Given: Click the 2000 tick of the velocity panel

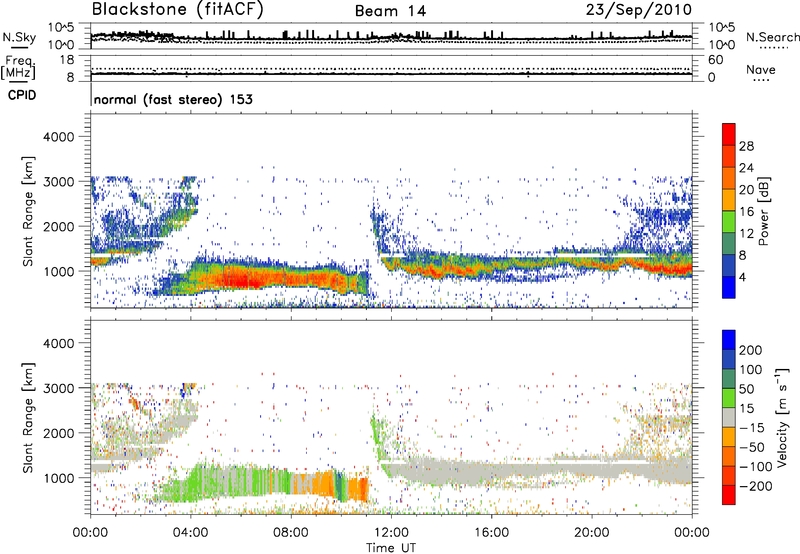Looking at the screenshot, I should tap(59, 433).
